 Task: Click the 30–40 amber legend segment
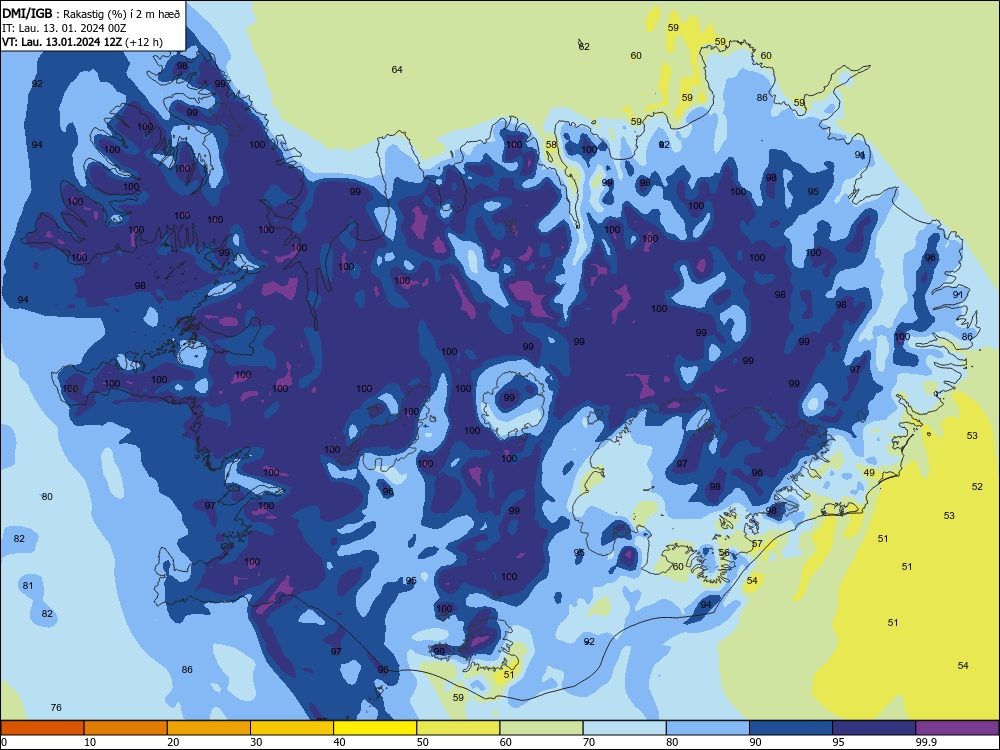[292, 728]
